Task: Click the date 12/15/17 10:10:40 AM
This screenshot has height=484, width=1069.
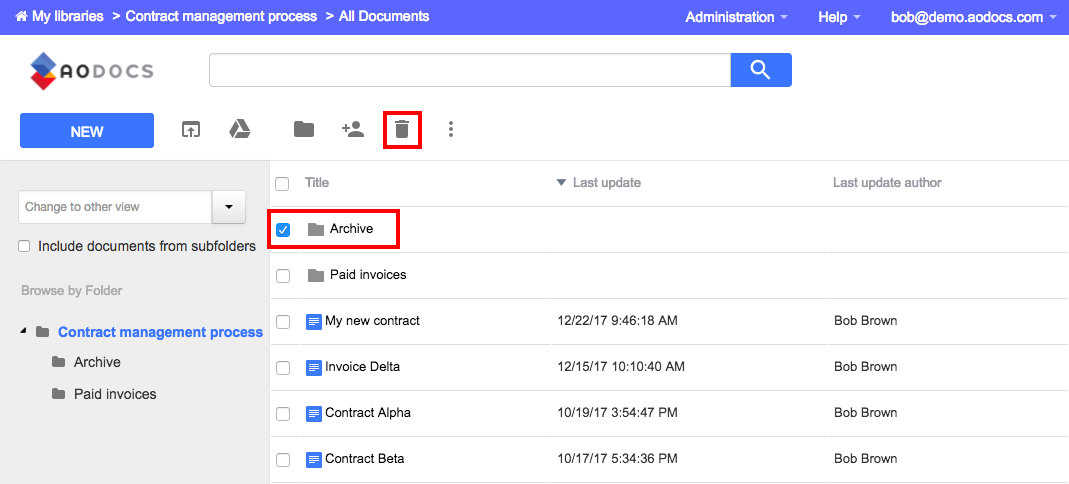Action: click(620, 367)
